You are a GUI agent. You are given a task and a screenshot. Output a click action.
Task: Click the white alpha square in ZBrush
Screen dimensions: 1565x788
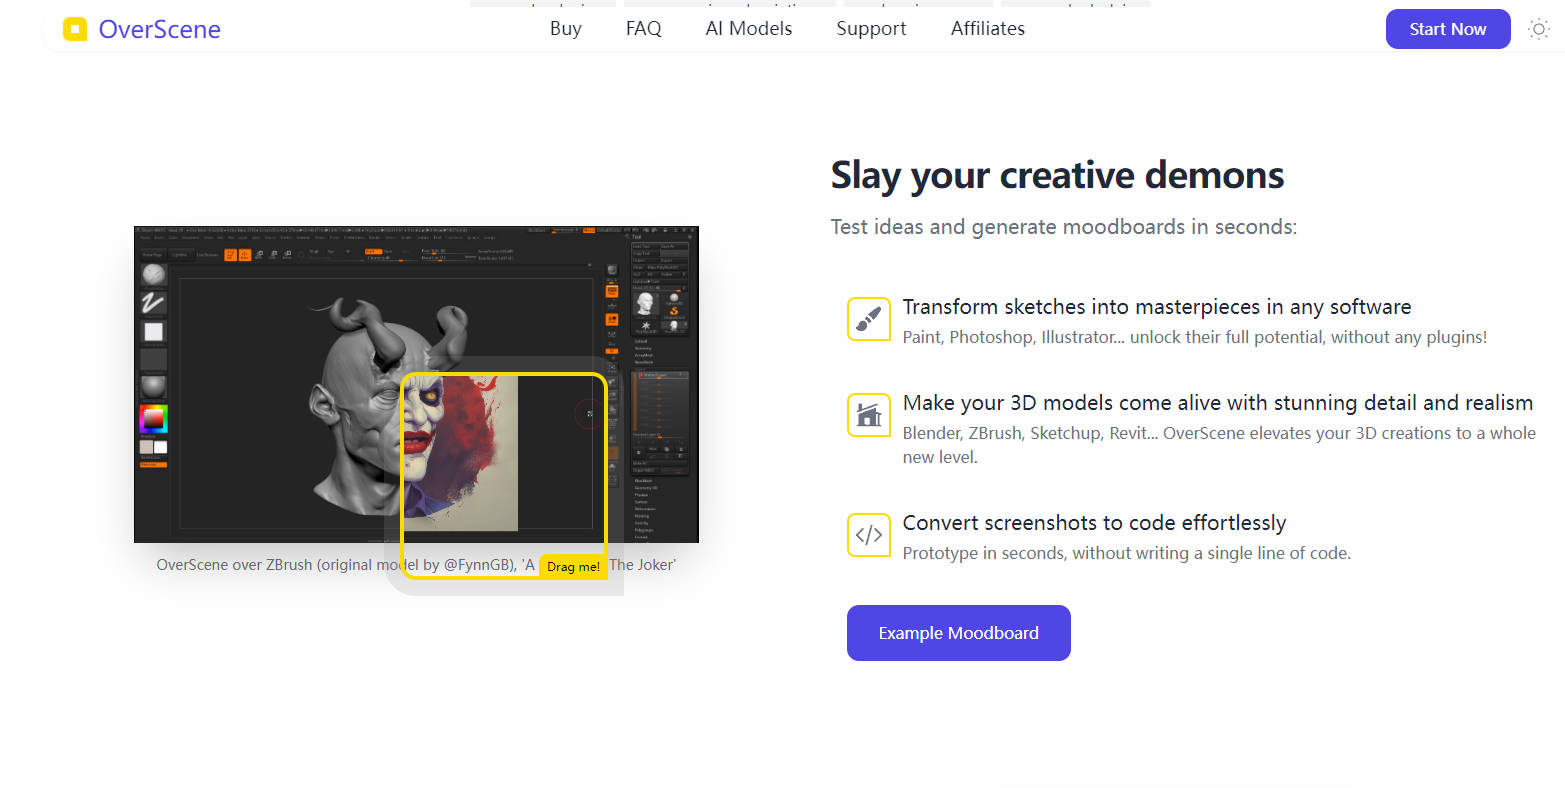tap(153, 332)
